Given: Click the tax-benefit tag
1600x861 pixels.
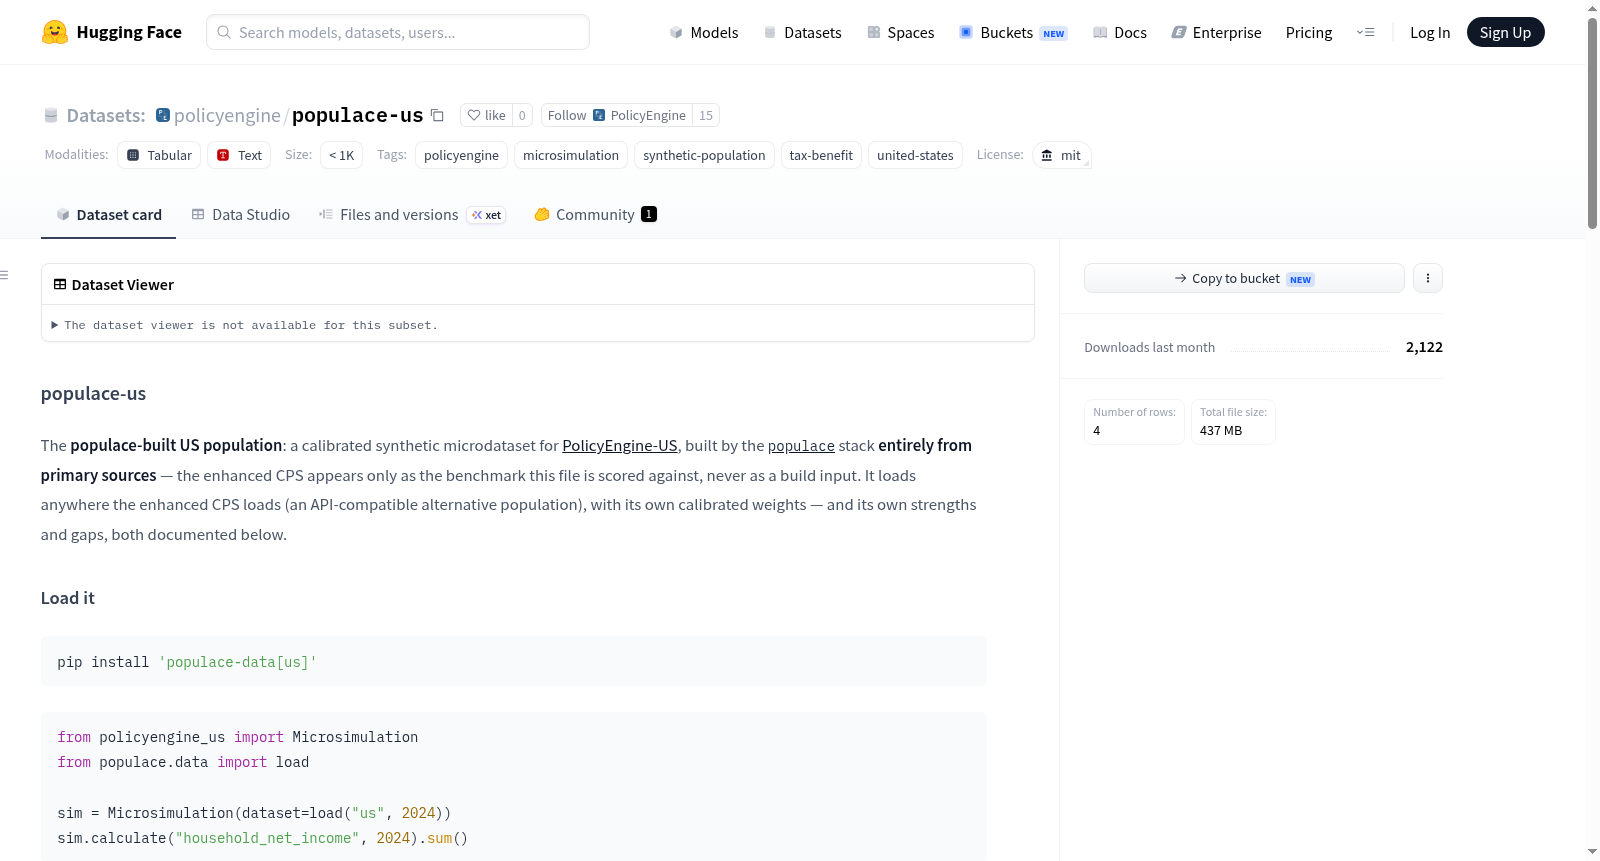Looking at the screenshot, I should (821, 155).
